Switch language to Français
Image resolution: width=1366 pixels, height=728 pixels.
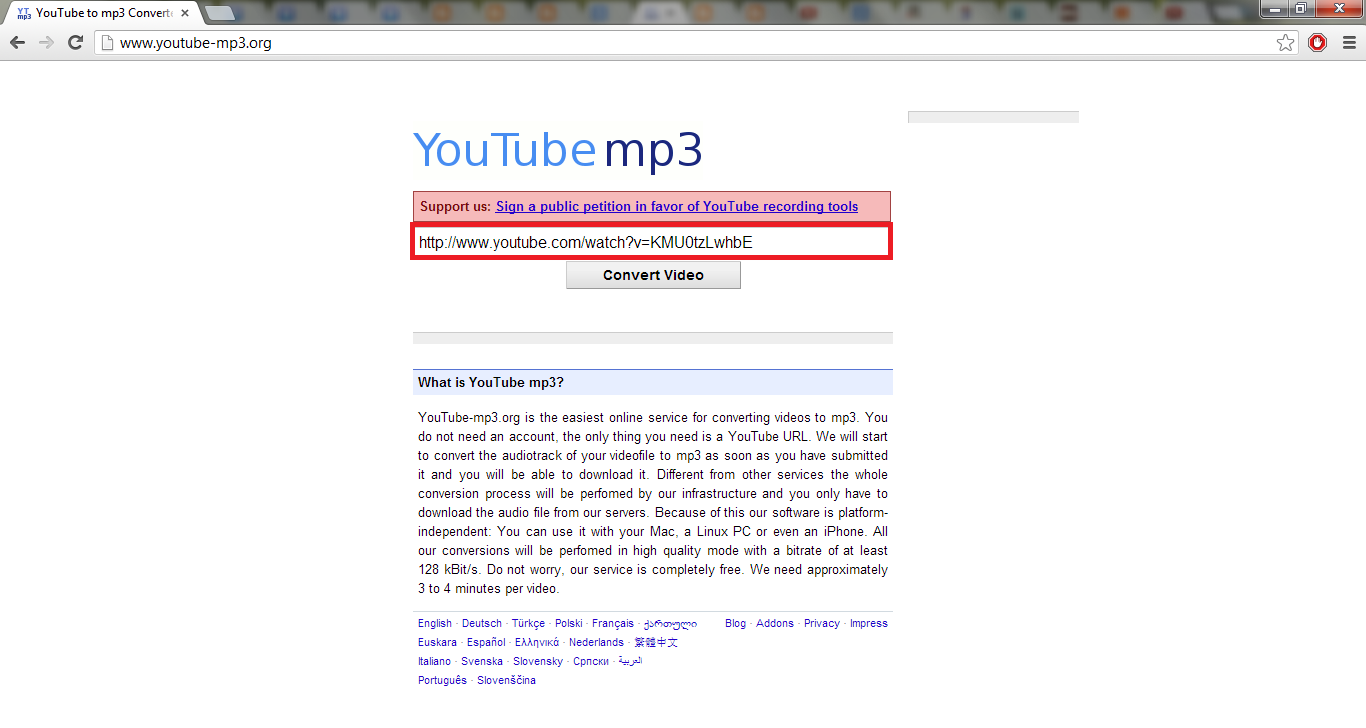(613, 624)
